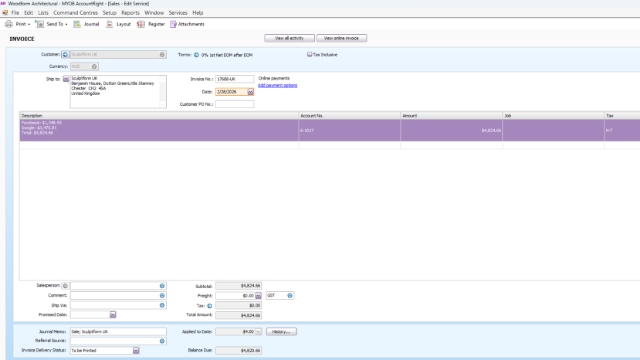Click the Amount column header
The image size is (640, 360).
(451, 116)
